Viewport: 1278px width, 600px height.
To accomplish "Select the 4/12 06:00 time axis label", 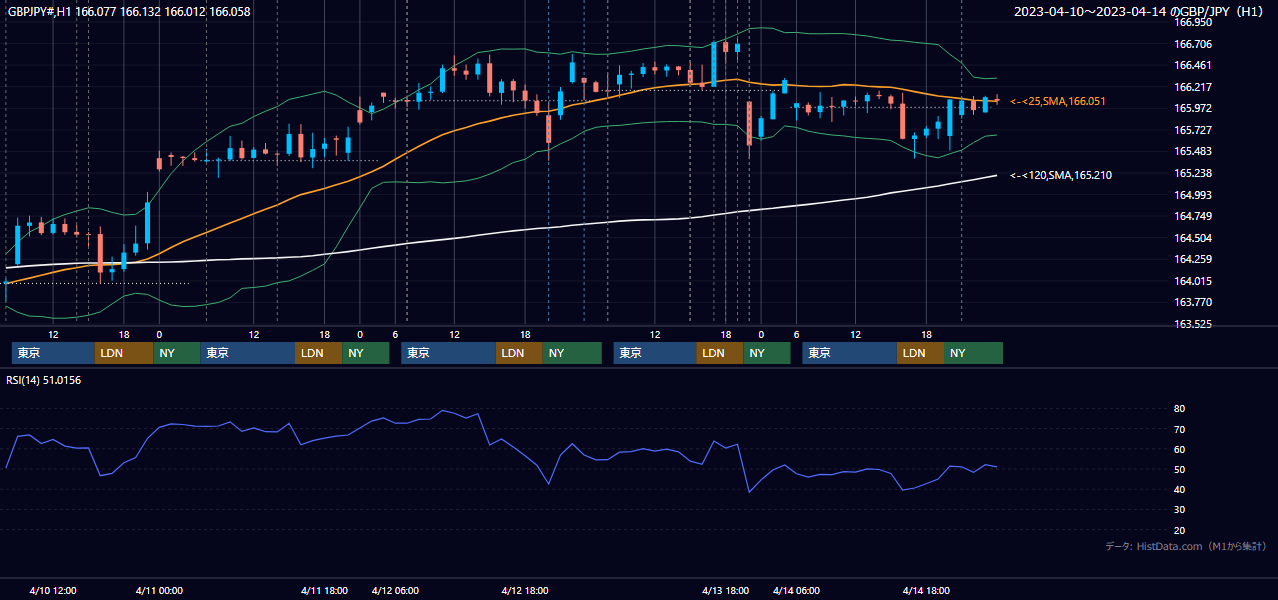I will pos(395,591).
